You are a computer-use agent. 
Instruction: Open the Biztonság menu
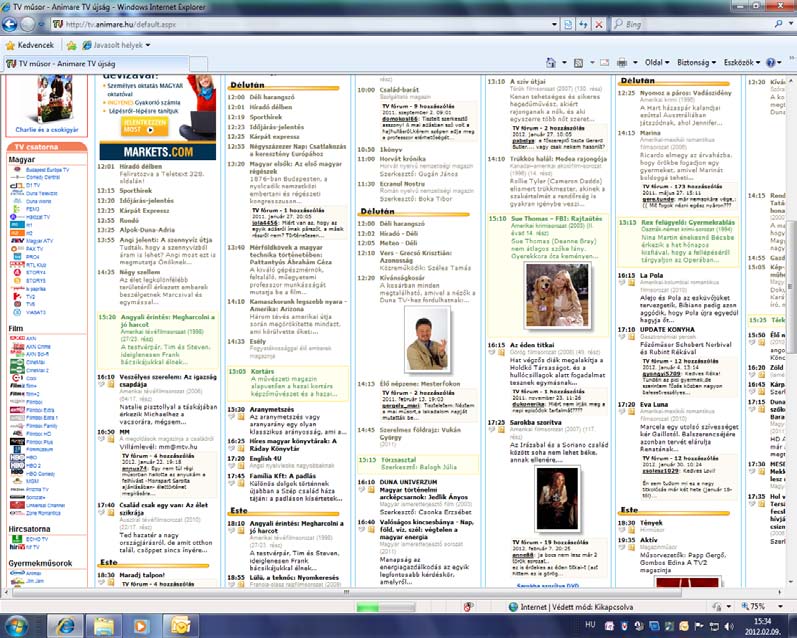click(696, 63)
